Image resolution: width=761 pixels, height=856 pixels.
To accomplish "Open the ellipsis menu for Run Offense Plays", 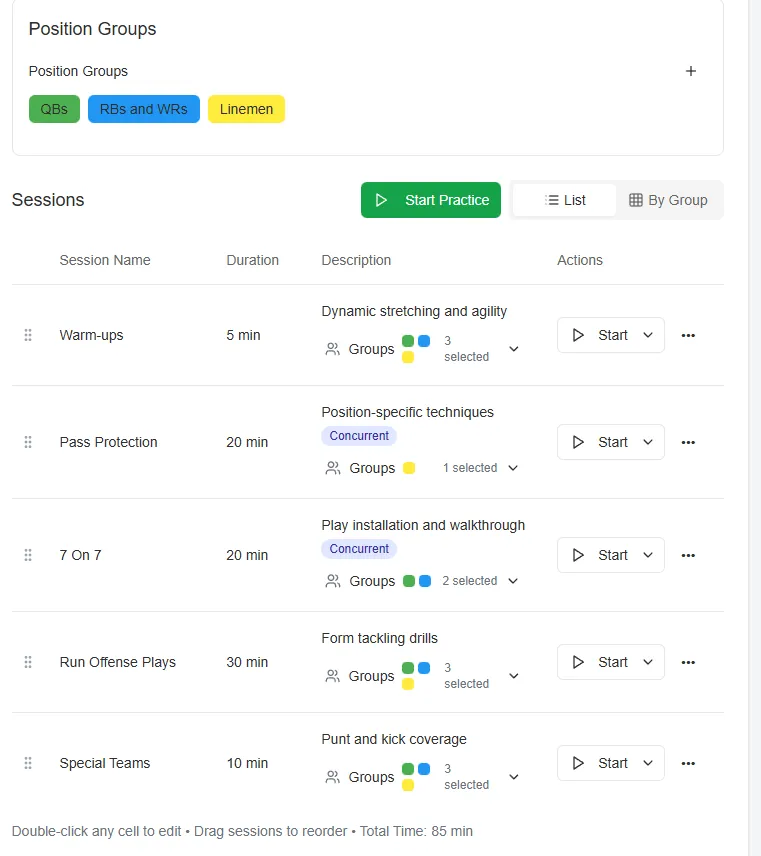I will click(x=688, y=661).
